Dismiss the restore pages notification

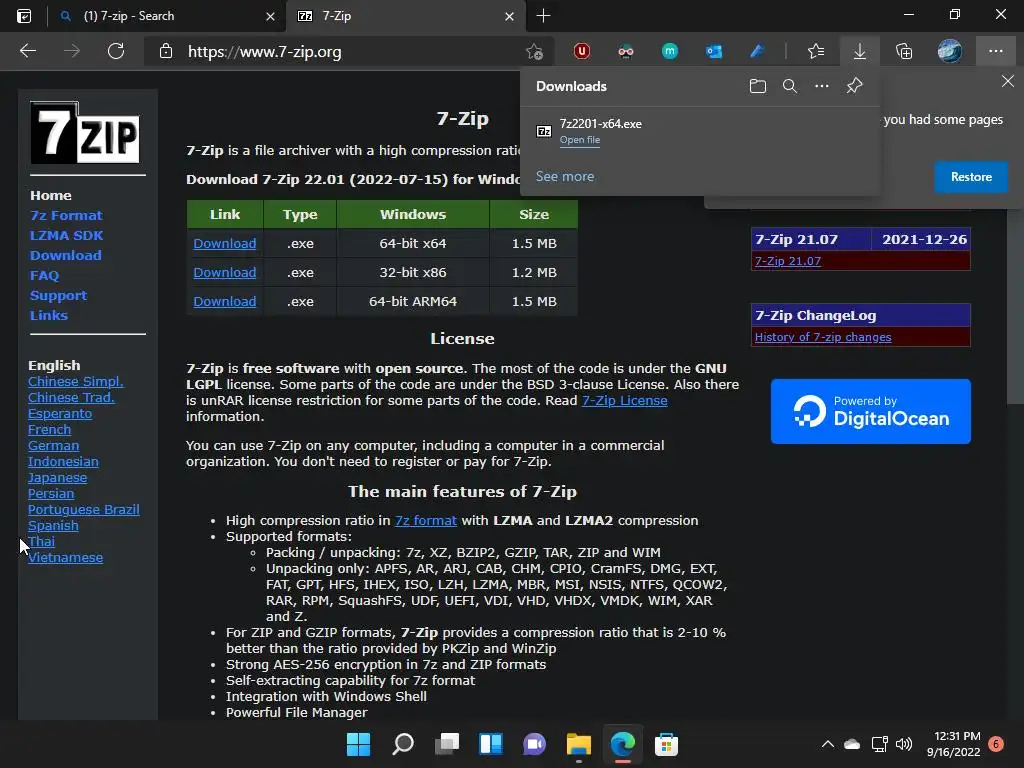point(1008,81)
